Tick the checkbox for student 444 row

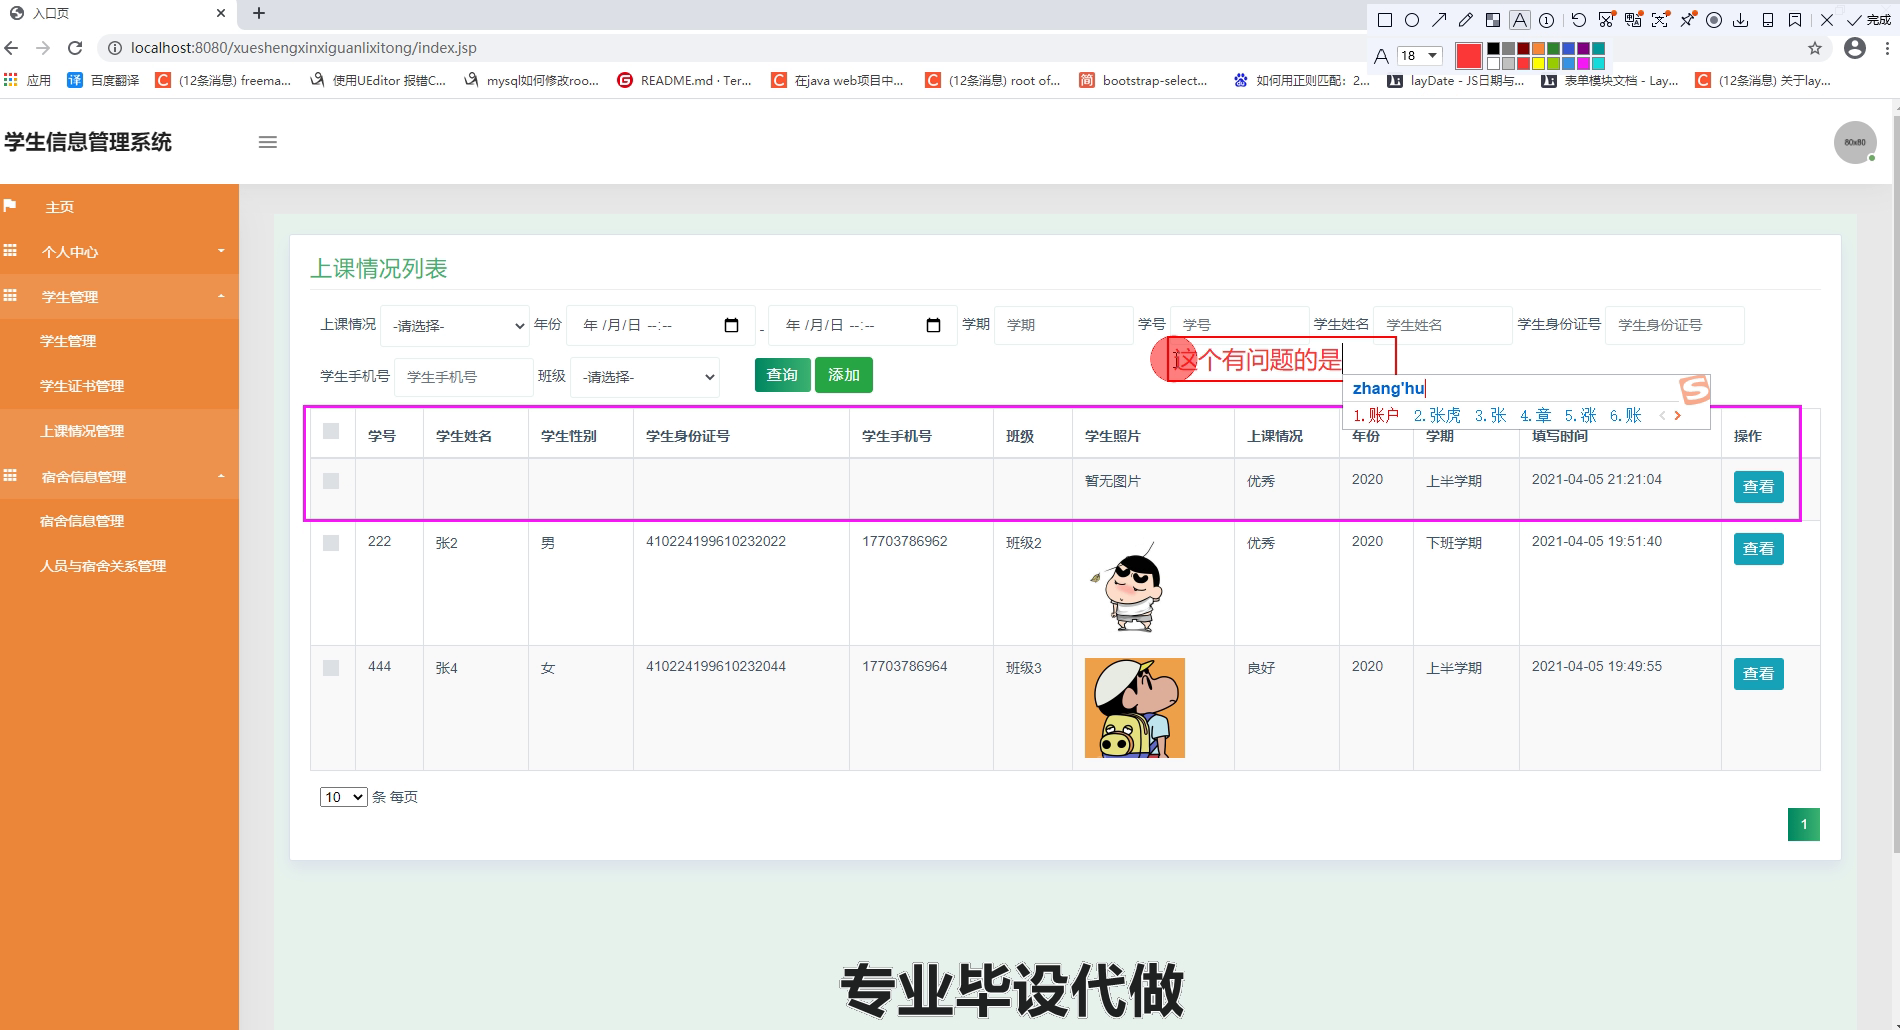pyautogui.click(x=331, y=668)
